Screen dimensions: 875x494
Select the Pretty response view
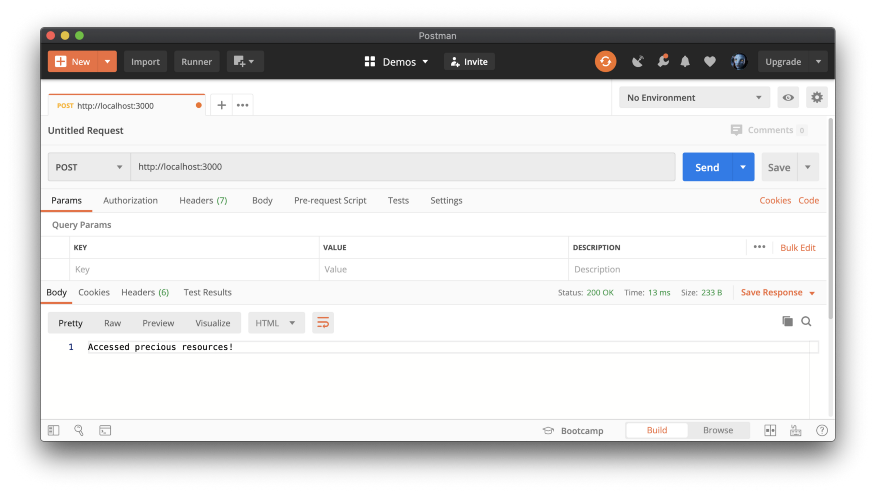(x=70, y=323)
